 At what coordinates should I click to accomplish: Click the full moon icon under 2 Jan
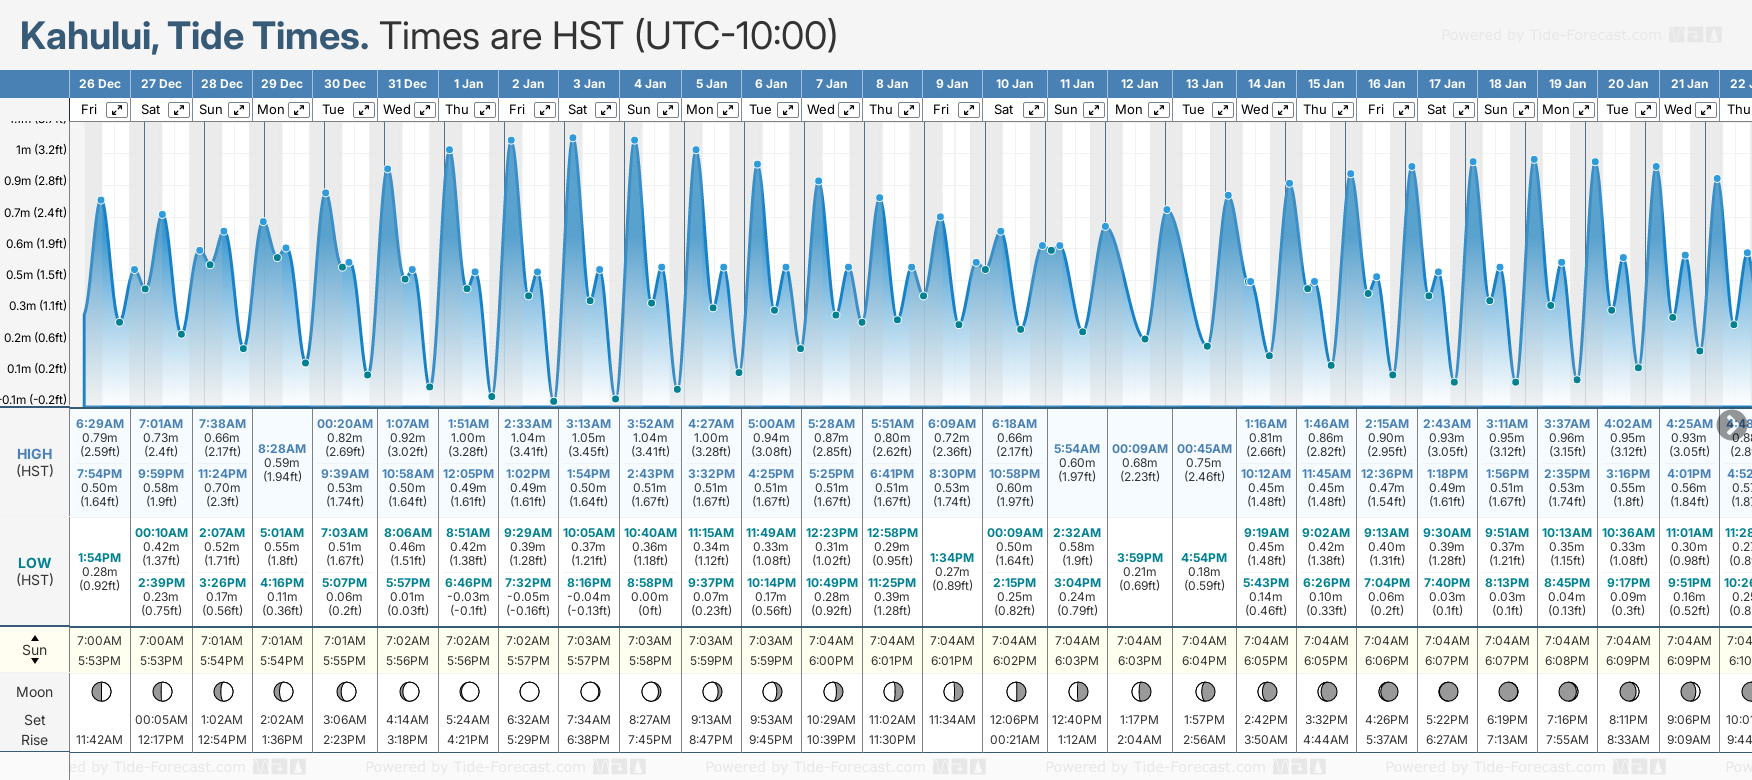tap(529, 691)
